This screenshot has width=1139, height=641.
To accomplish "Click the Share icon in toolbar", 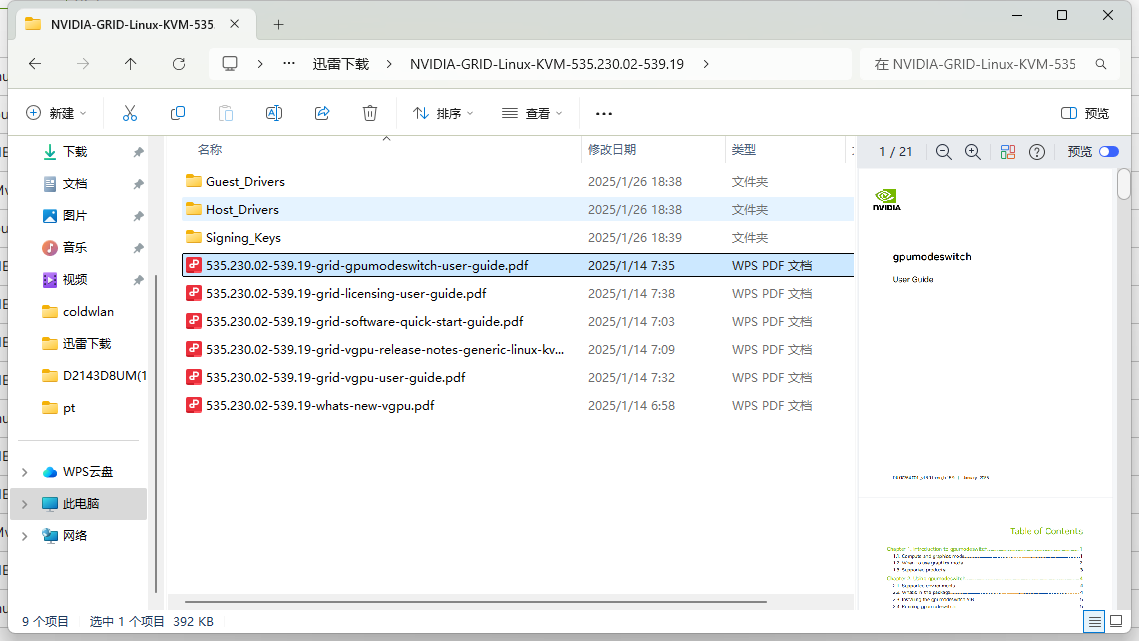I will (322, 114).
